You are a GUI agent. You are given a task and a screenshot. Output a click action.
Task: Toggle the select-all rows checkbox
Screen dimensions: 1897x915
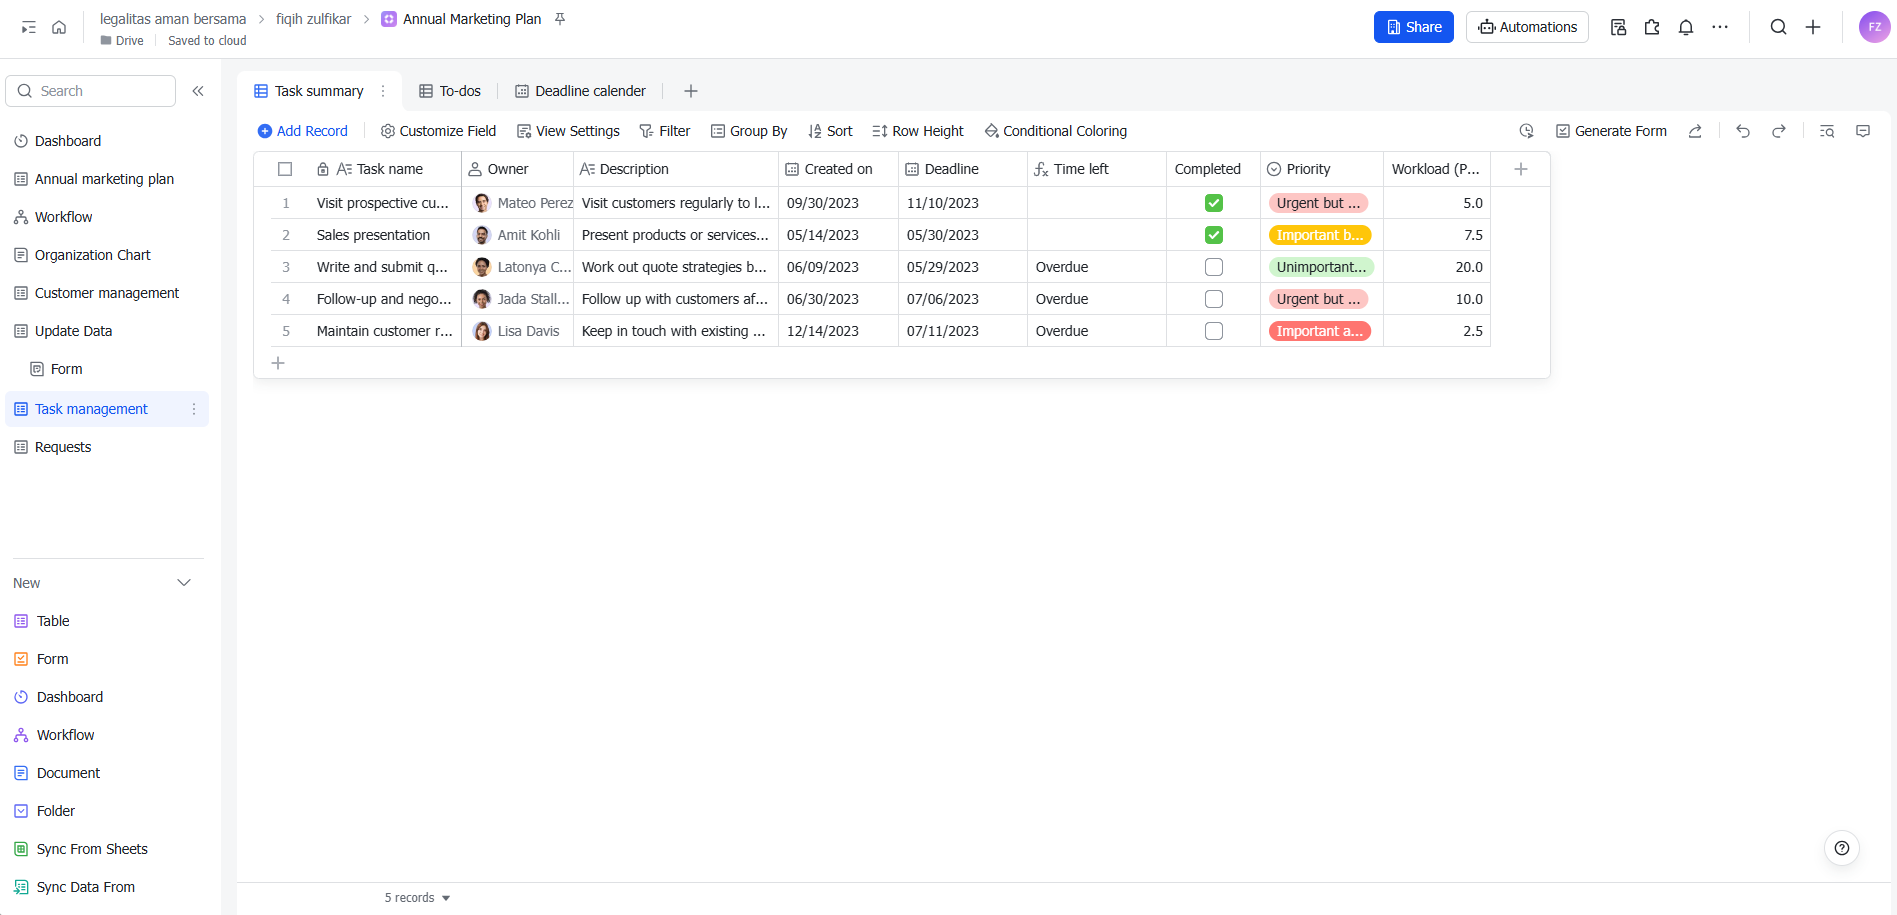(285, 169)
